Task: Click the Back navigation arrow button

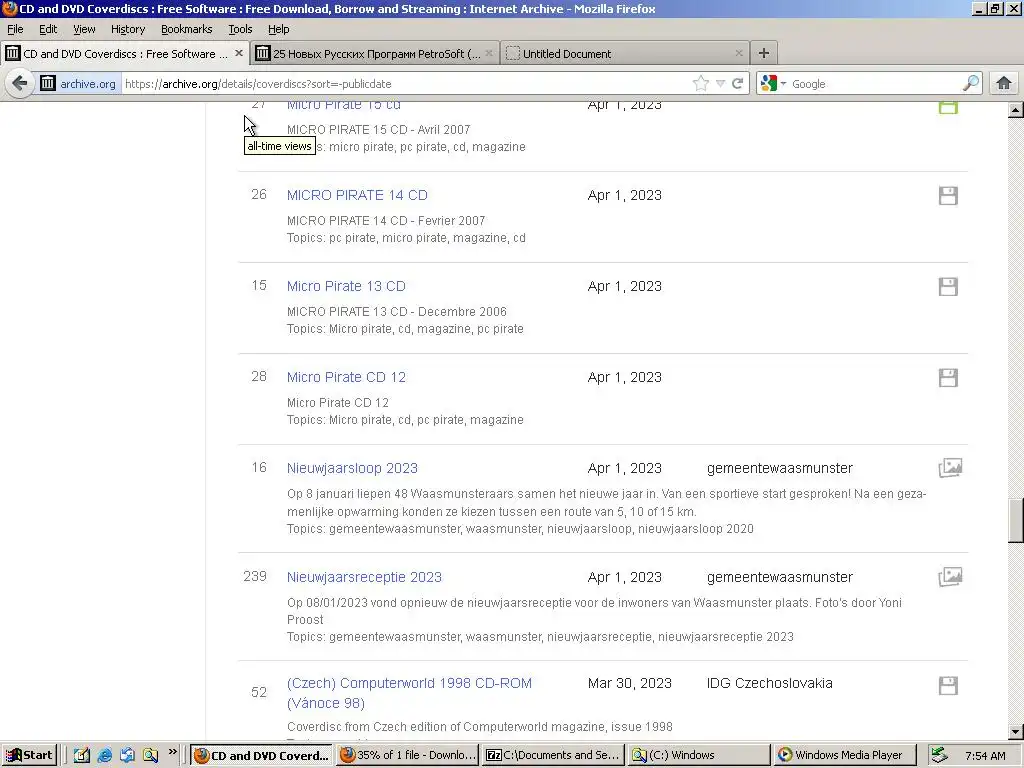Action: pos(20,84)
